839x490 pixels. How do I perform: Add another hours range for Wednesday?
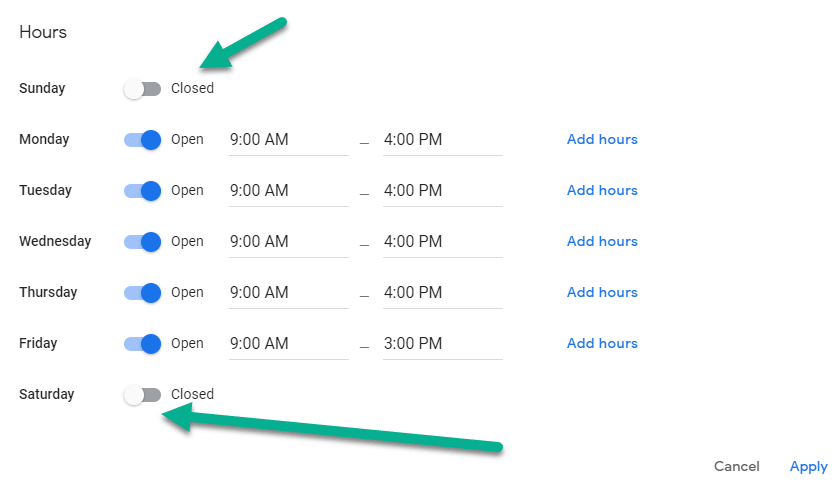pos(602,242)
